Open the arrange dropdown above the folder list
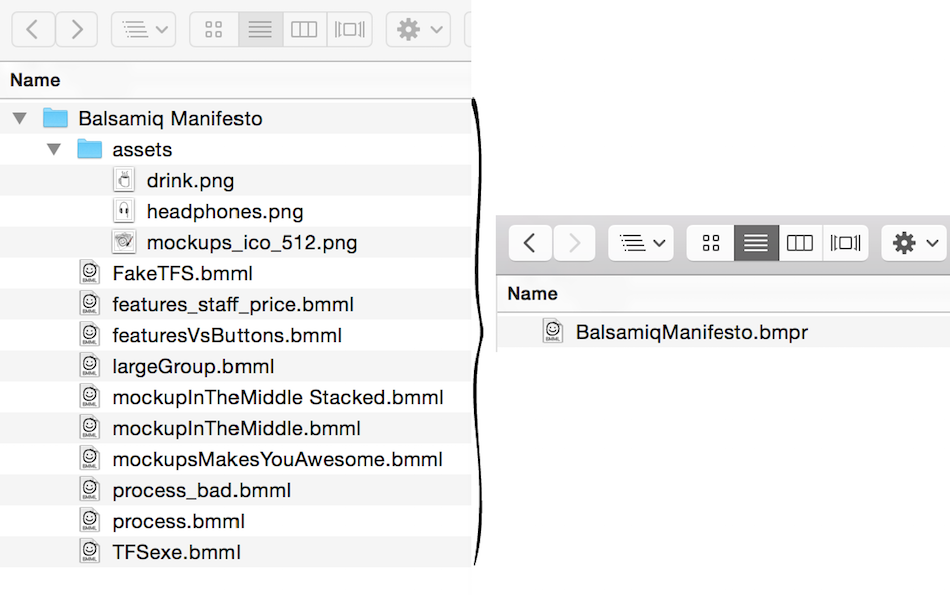Screen dimensions: 950x595 point(143,30)
